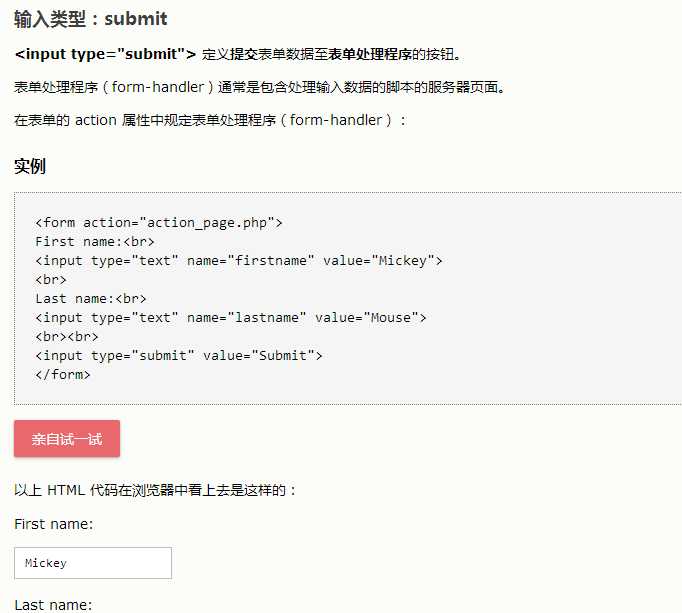Click the "First name:<br>" code line
The width and height of the screenshot is (682, 613).
(95, 242)
